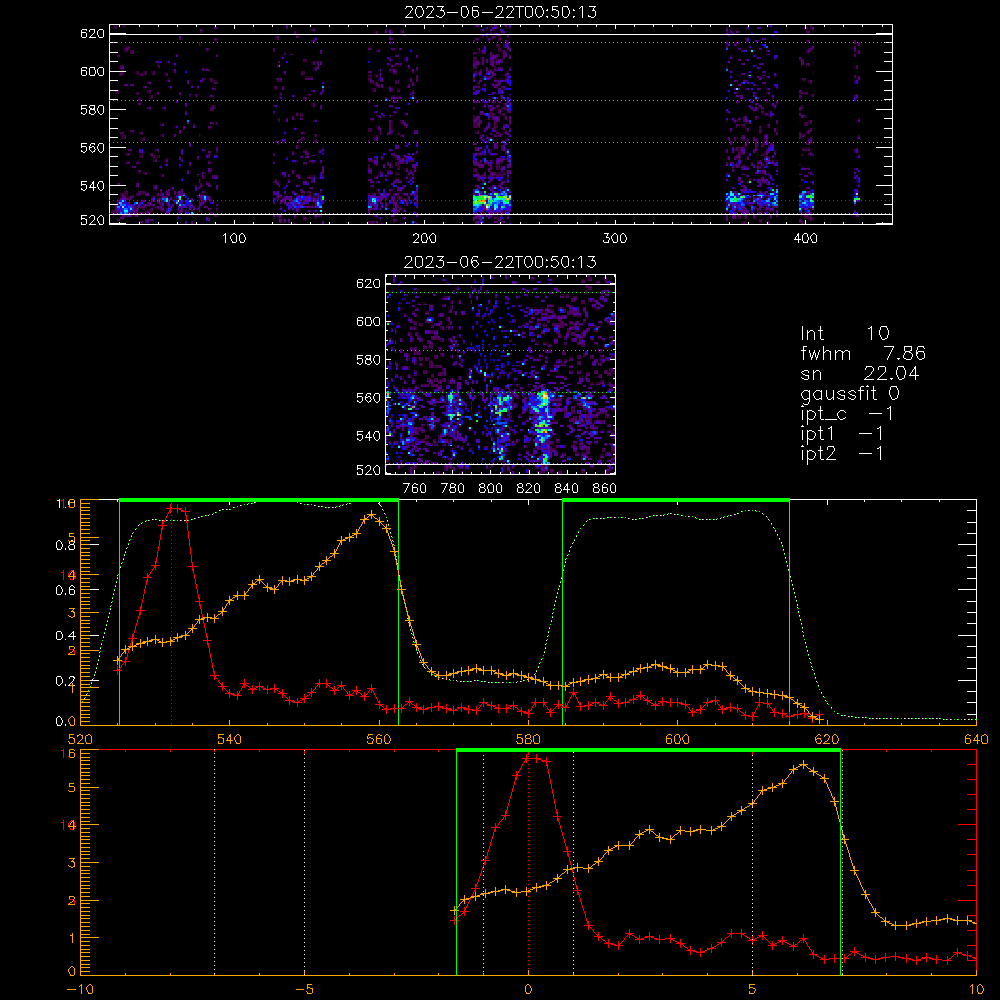Image resolution: width=1000 pixels, height=1000 pixels.
Task: Click y-axis label 600 on middle image
Action: click(x=368, y=322)
